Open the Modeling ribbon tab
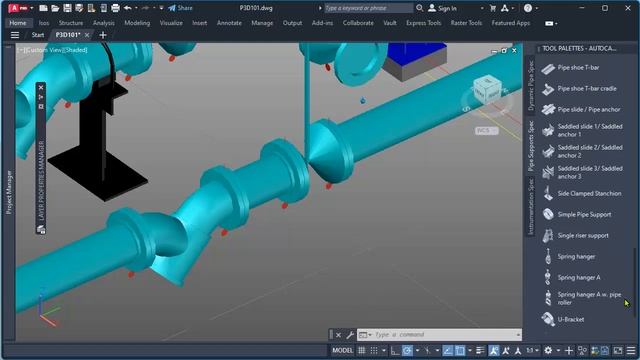640x360 pixels. pos(137,23)
